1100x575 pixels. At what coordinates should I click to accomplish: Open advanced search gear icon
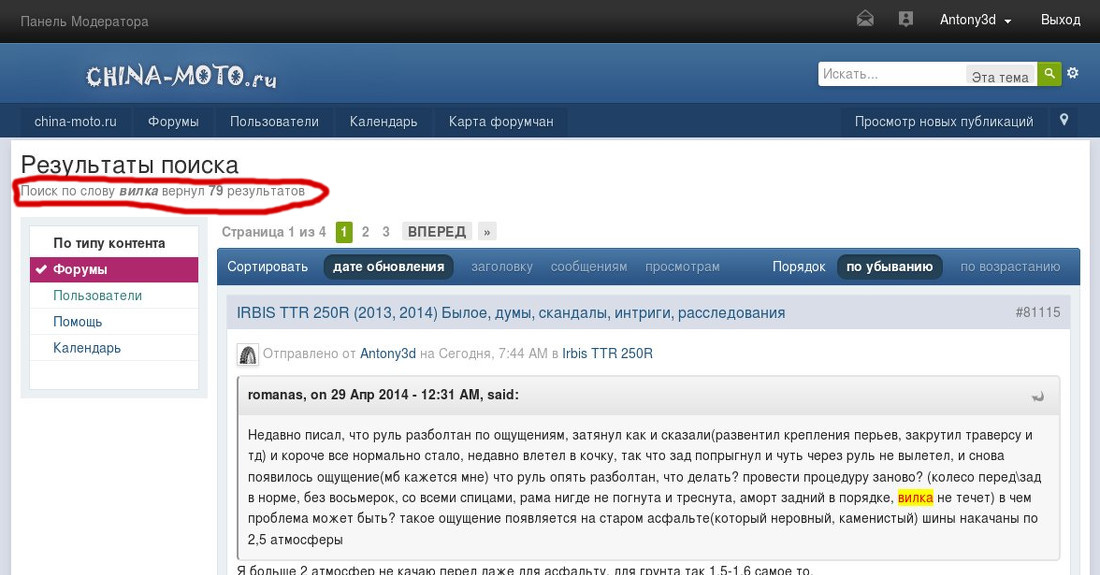1073,73
